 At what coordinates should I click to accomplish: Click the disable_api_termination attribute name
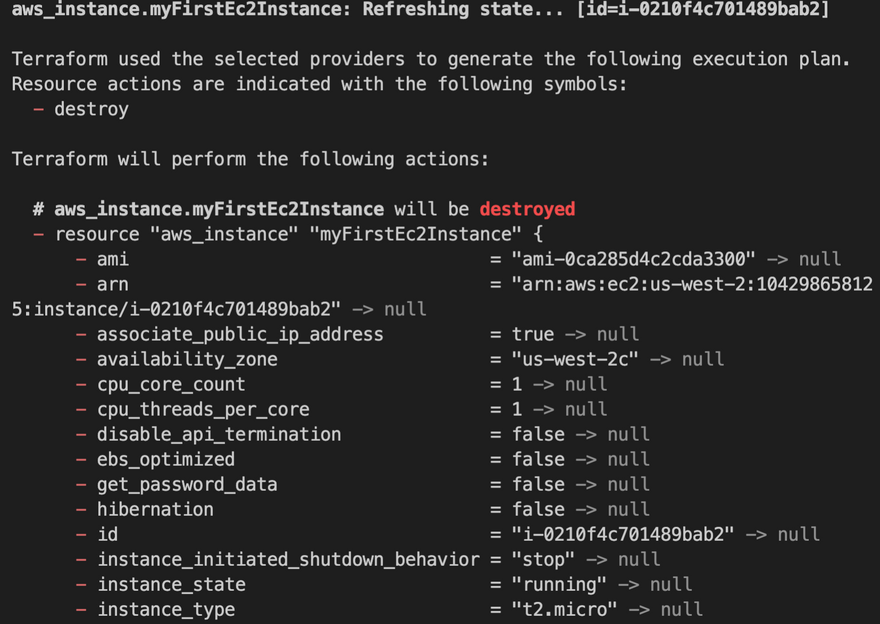point(219,434)
